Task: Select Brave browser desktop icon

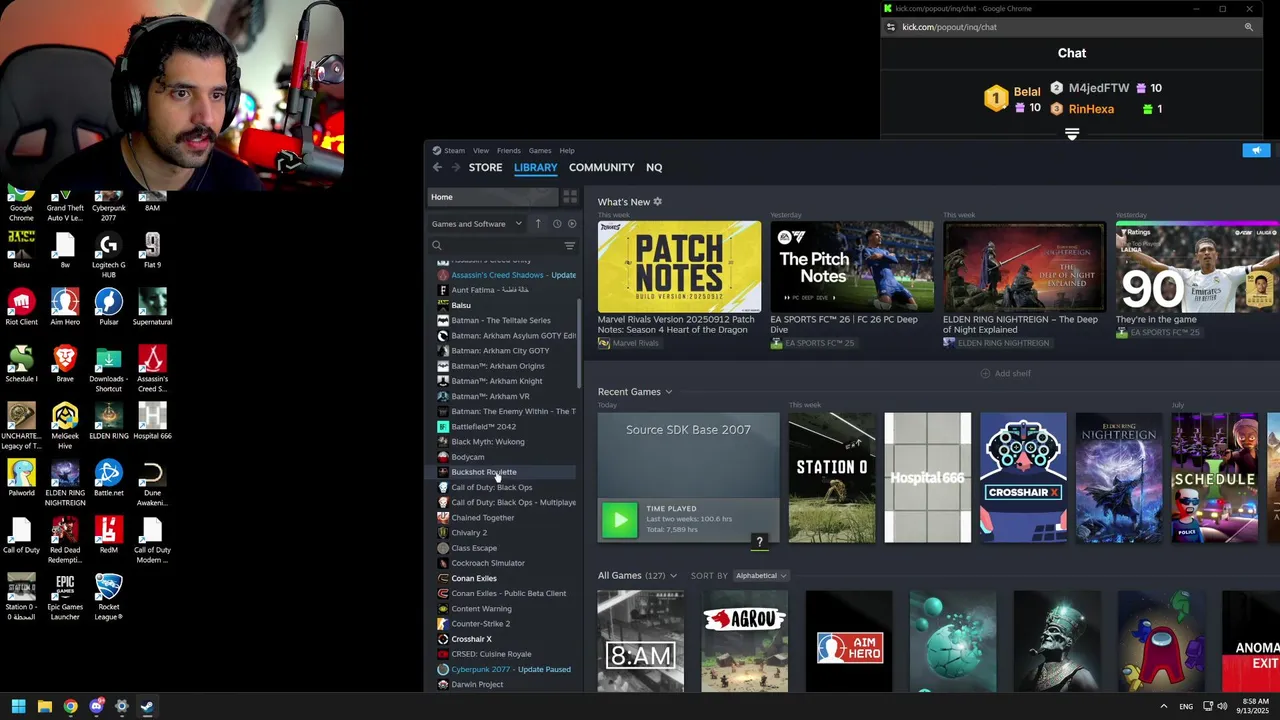Action: click(x=65, y=365)
